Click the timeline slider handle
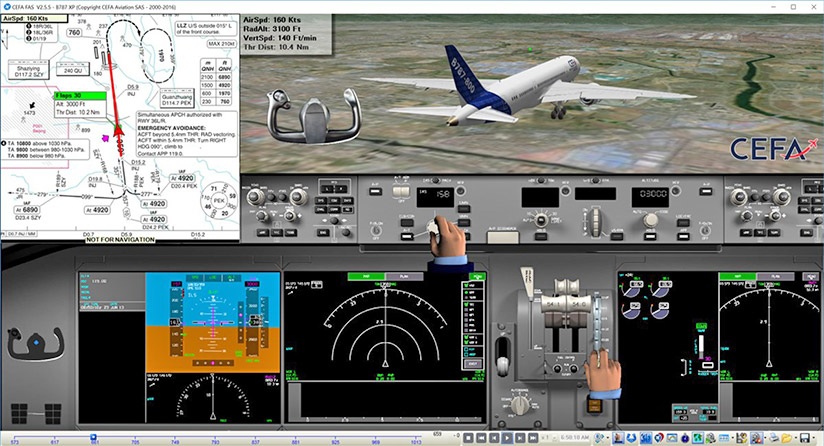Viewport: 824px width, 446px height. click(x=93, y=436)
